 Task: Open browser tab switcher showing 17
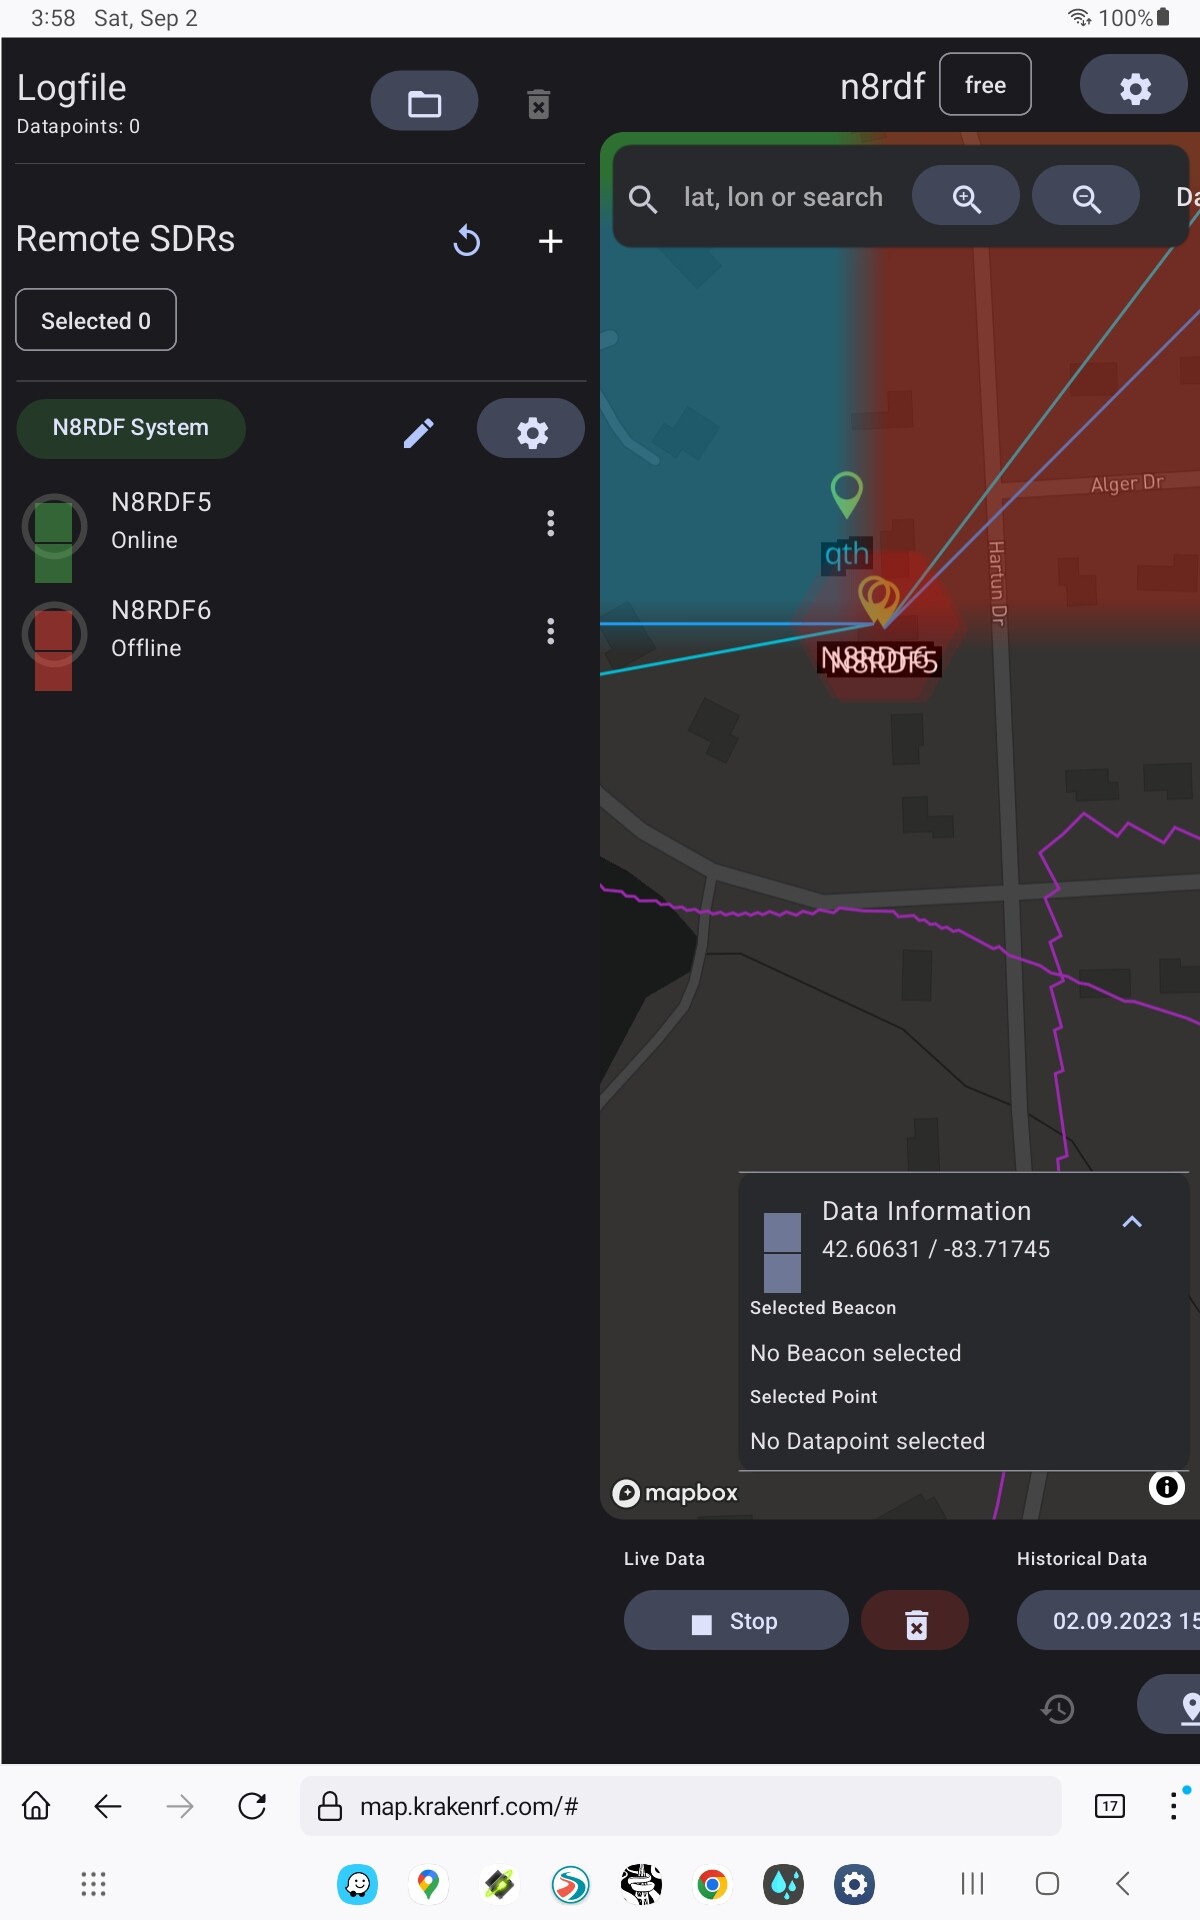1110,1806
